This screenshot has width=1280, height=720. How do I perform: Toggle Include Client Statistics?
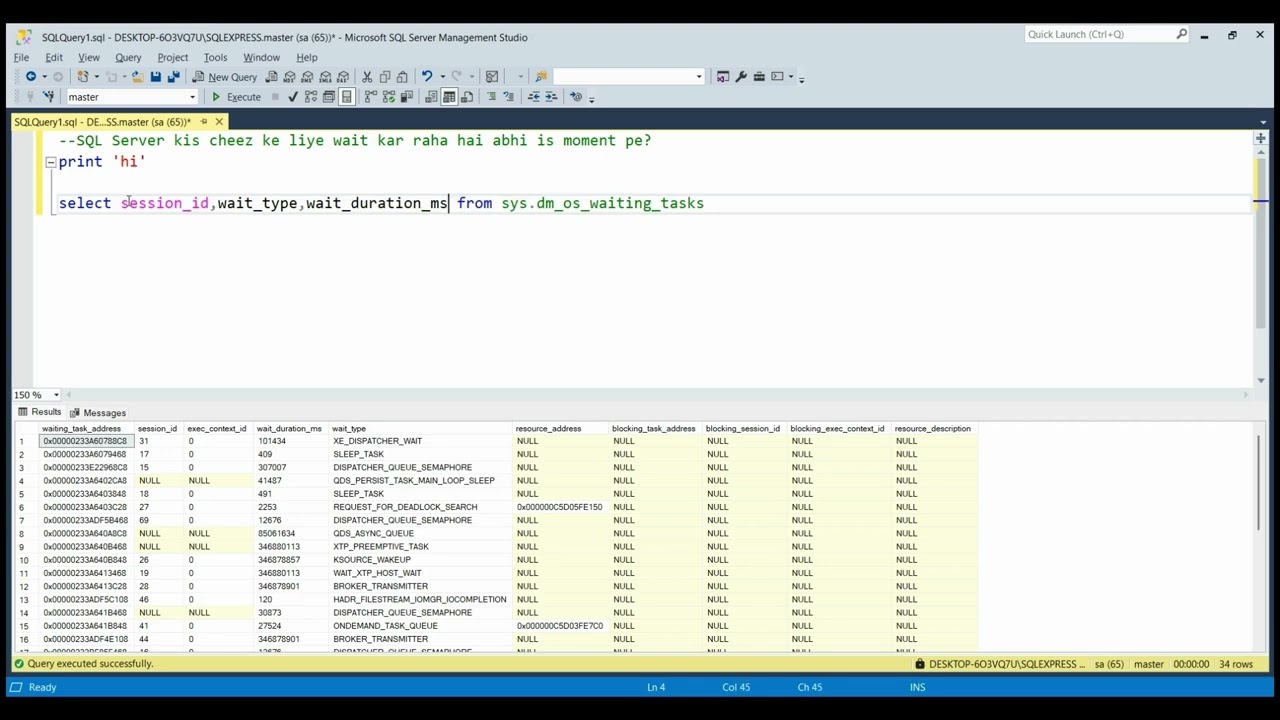pyautogui.click(x=407, y=96)
